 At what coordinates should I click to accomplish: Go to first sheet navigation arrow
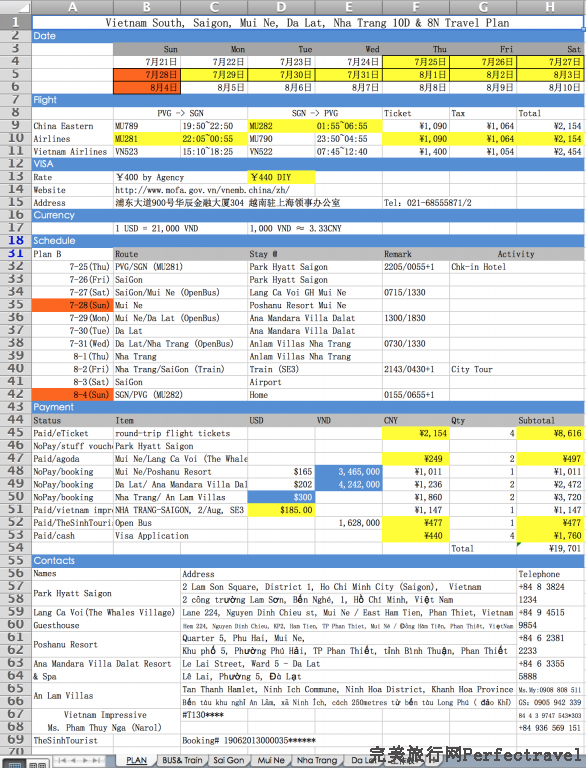coord(62,760)
